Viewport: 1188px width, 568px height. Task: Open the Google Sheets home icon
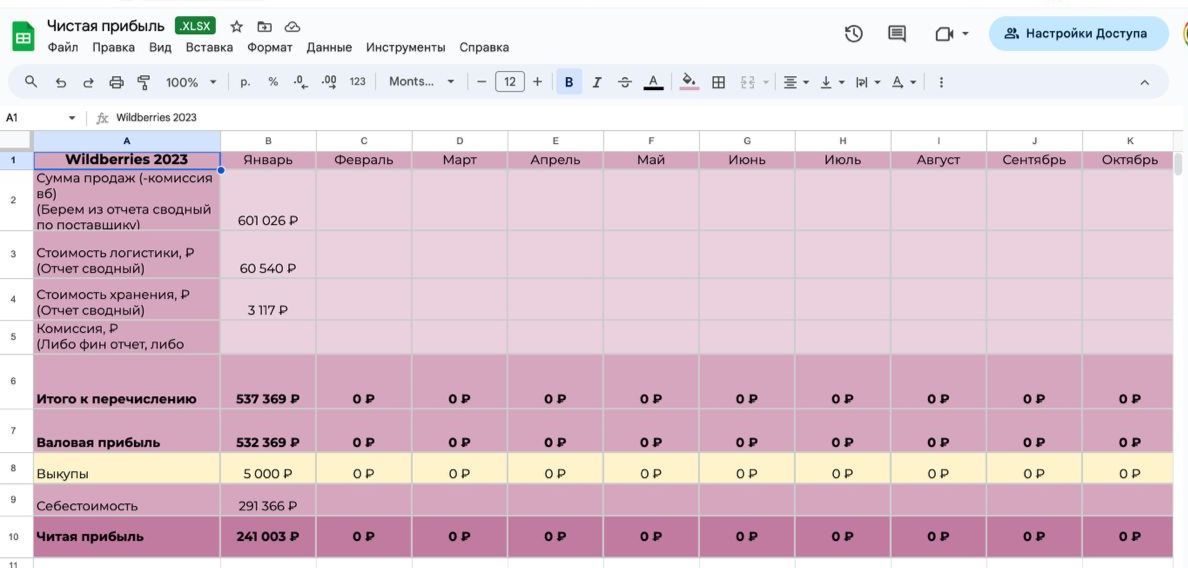(x=23, y=36)
